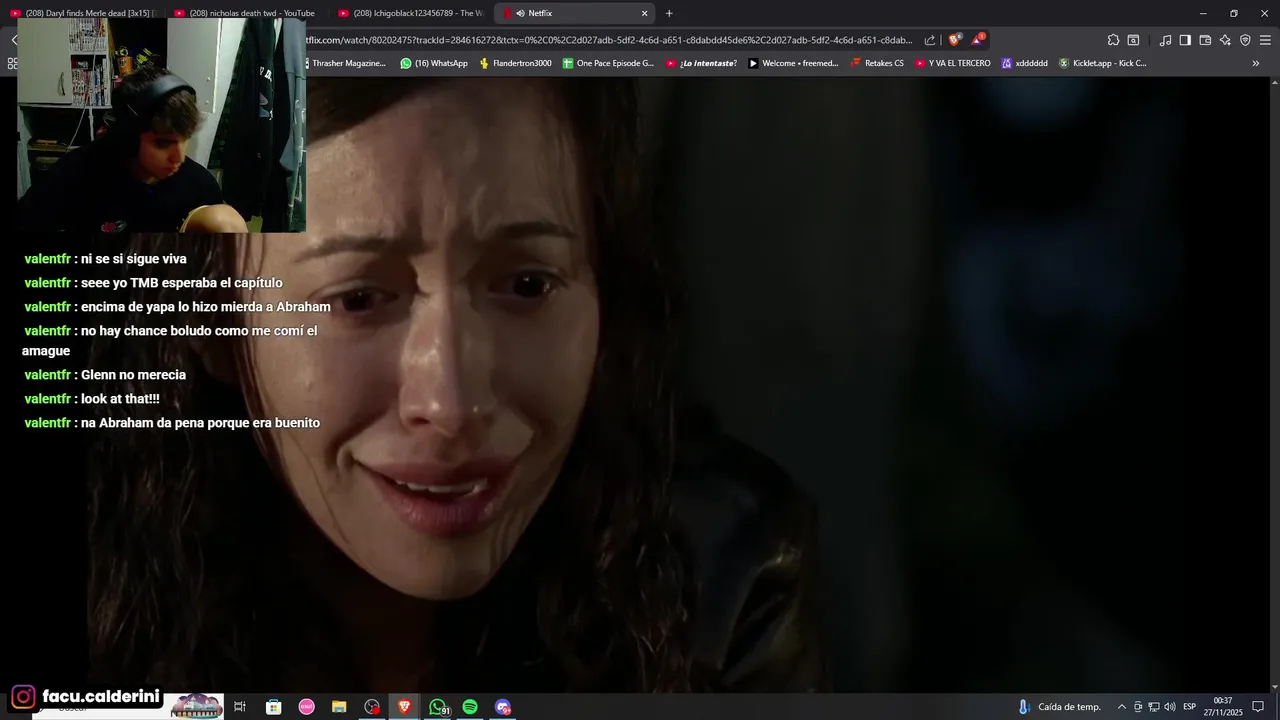Open the Brave VPN shield icon

[1245, 40]
